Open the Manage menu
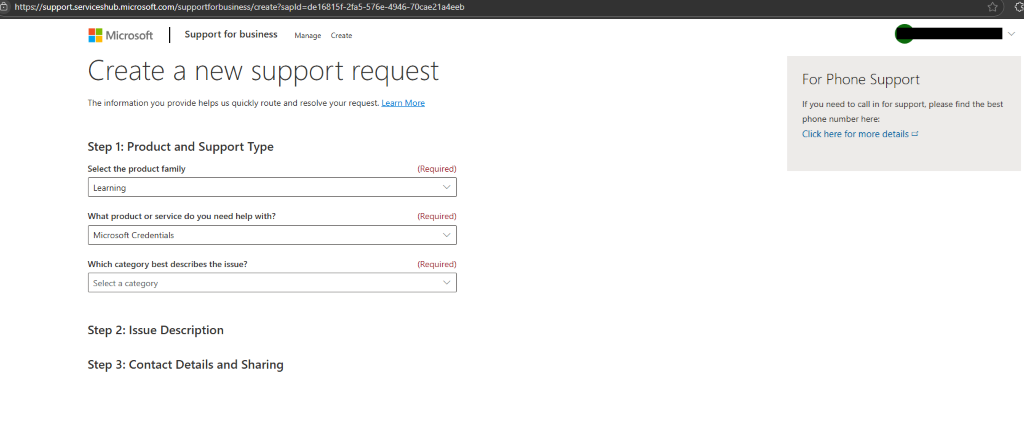 tap(308, 36)
